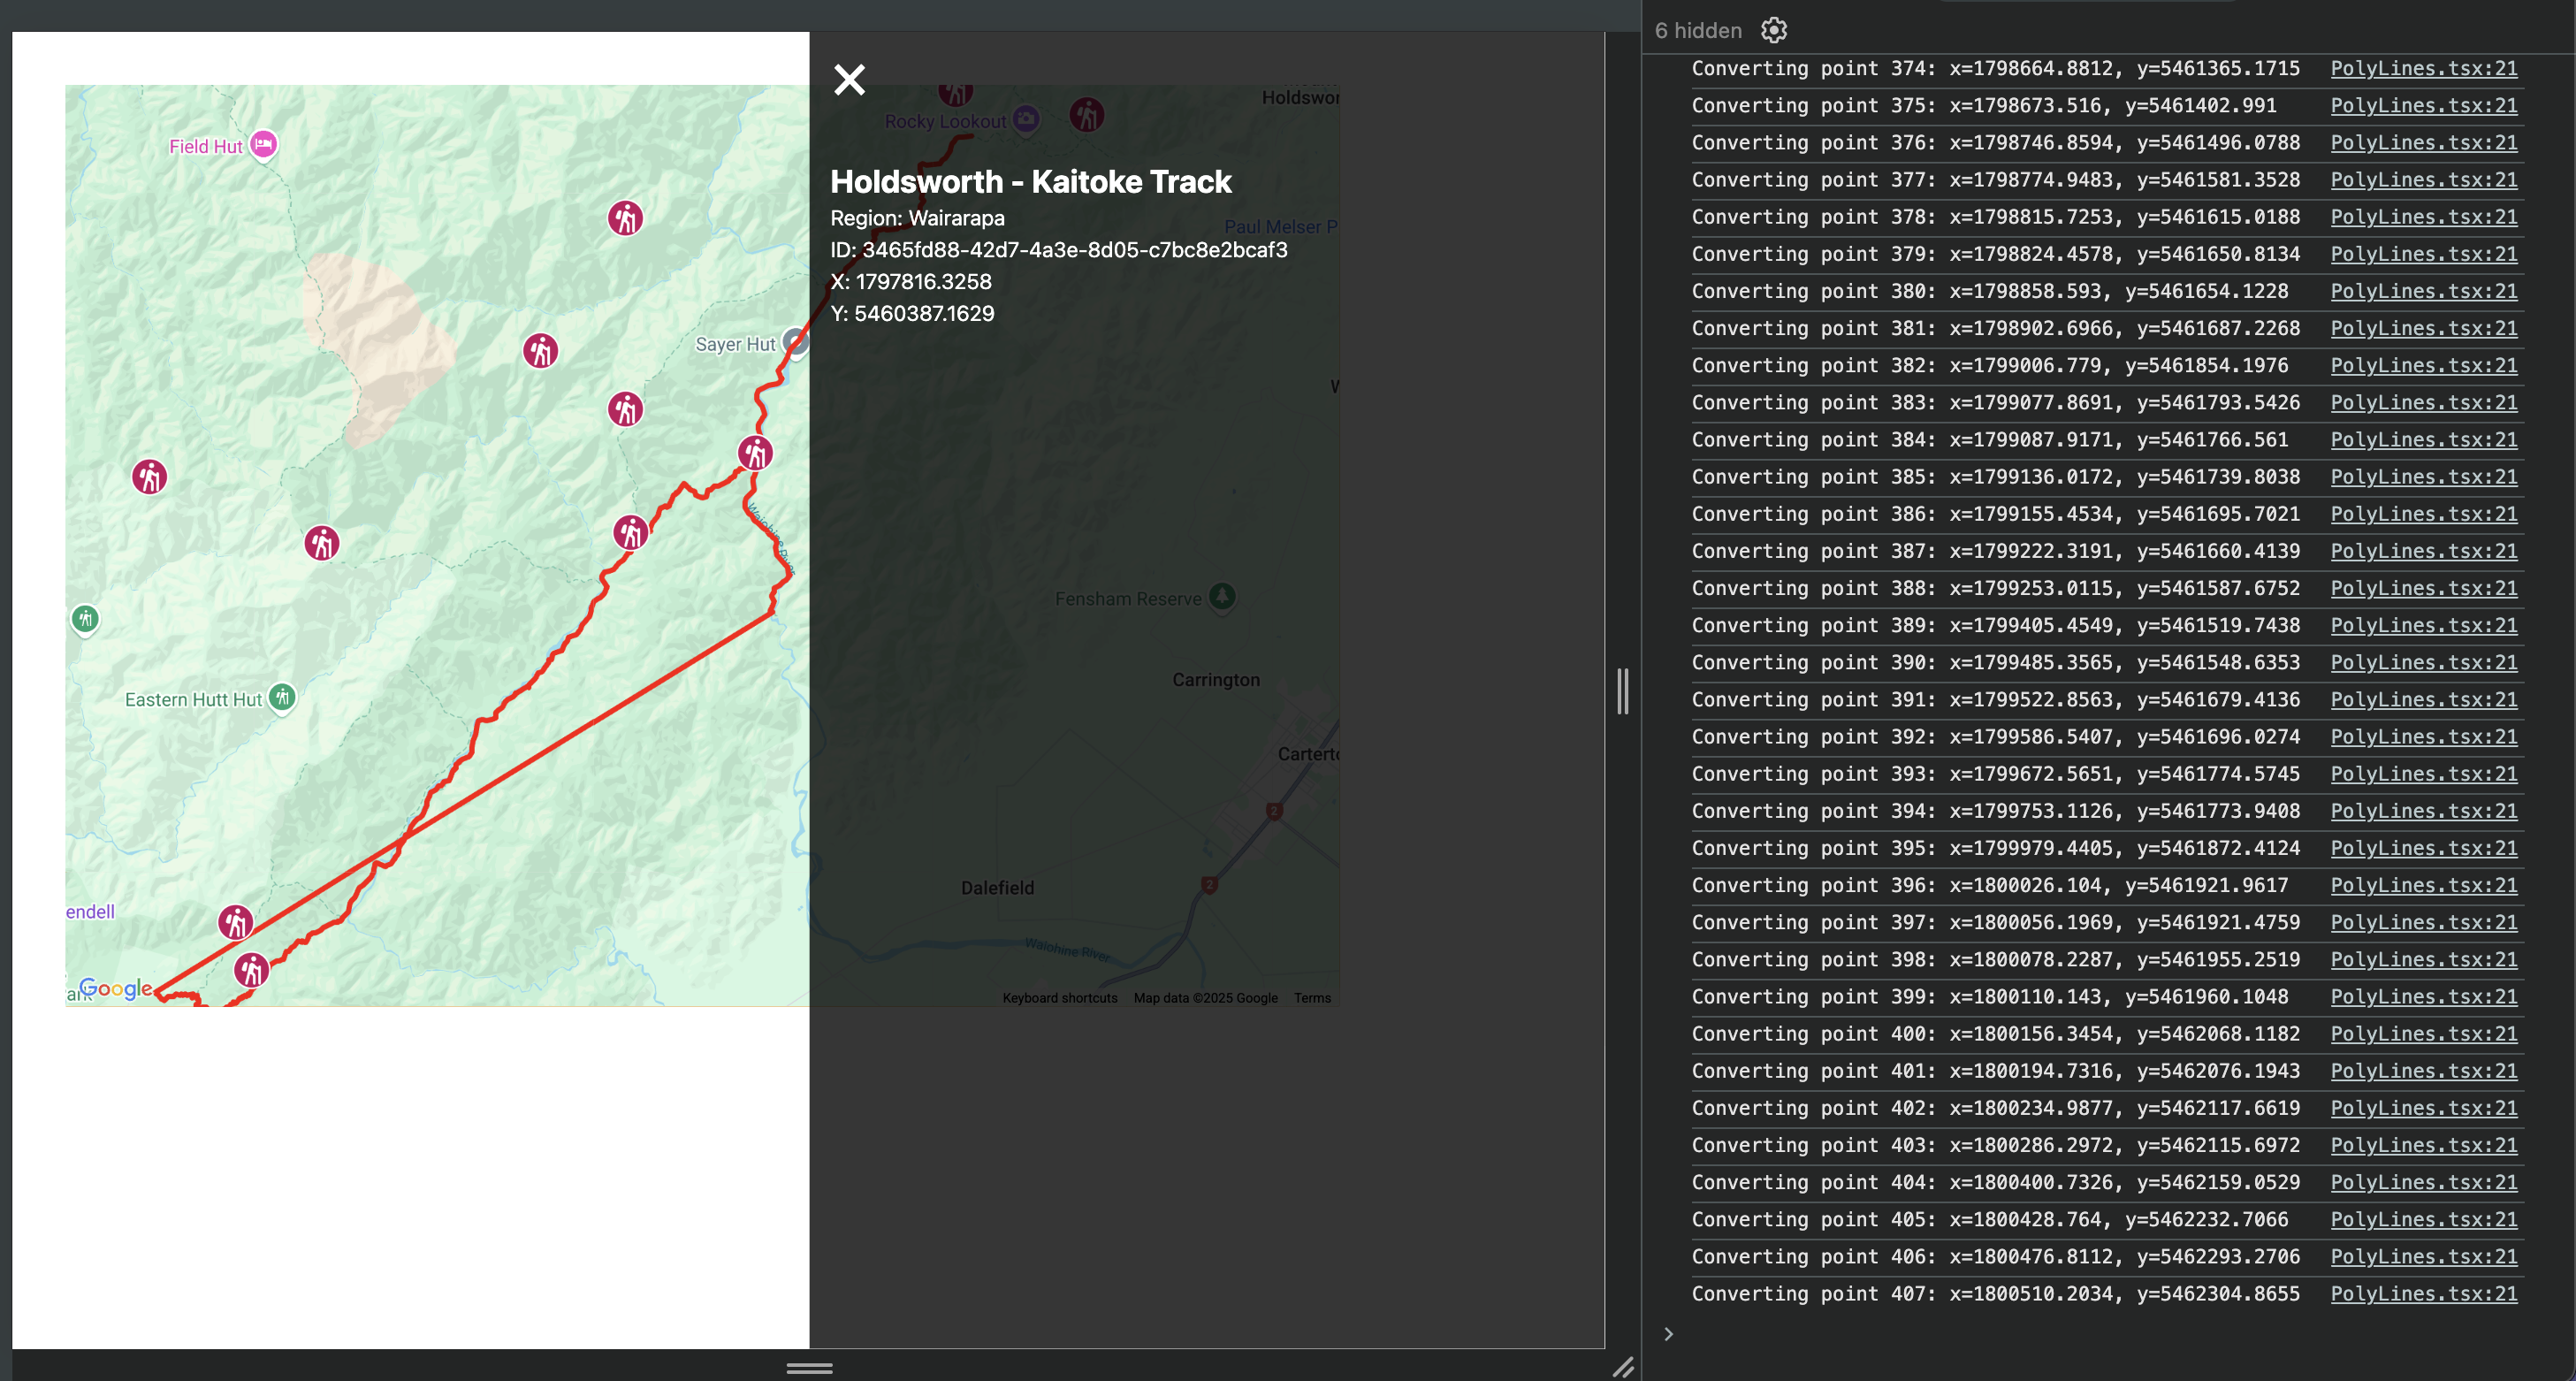
Task: Click the Rocky Lookout camera marker
Action: [x=1026, y=119]
